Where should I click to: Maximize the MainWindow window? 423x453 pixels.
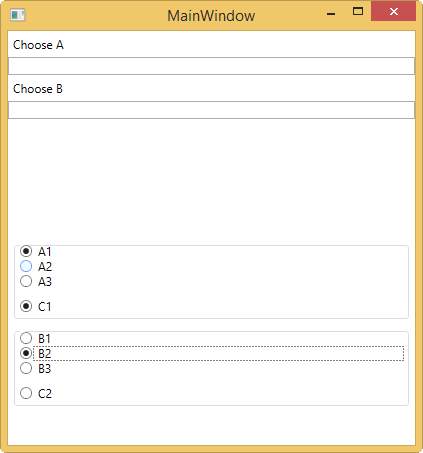click(x=358, y=12)
